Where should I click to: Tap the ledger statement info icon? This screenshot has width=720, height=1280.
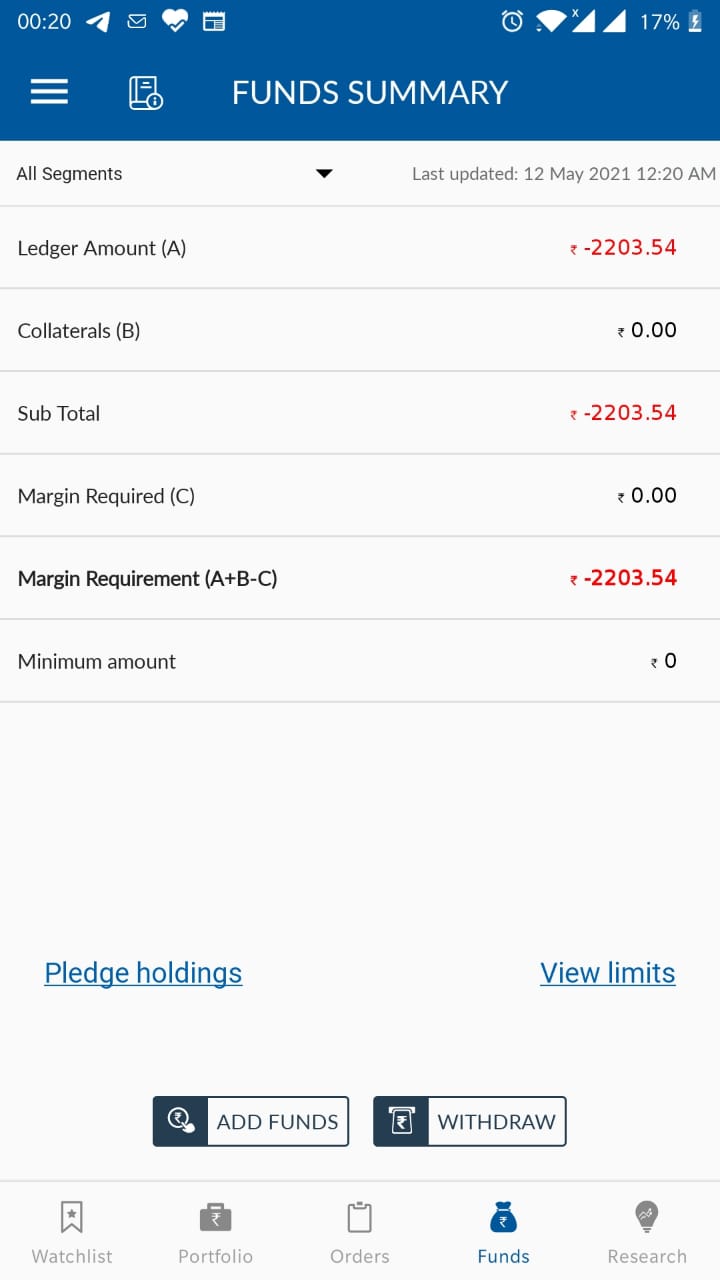tap(145, 92)
